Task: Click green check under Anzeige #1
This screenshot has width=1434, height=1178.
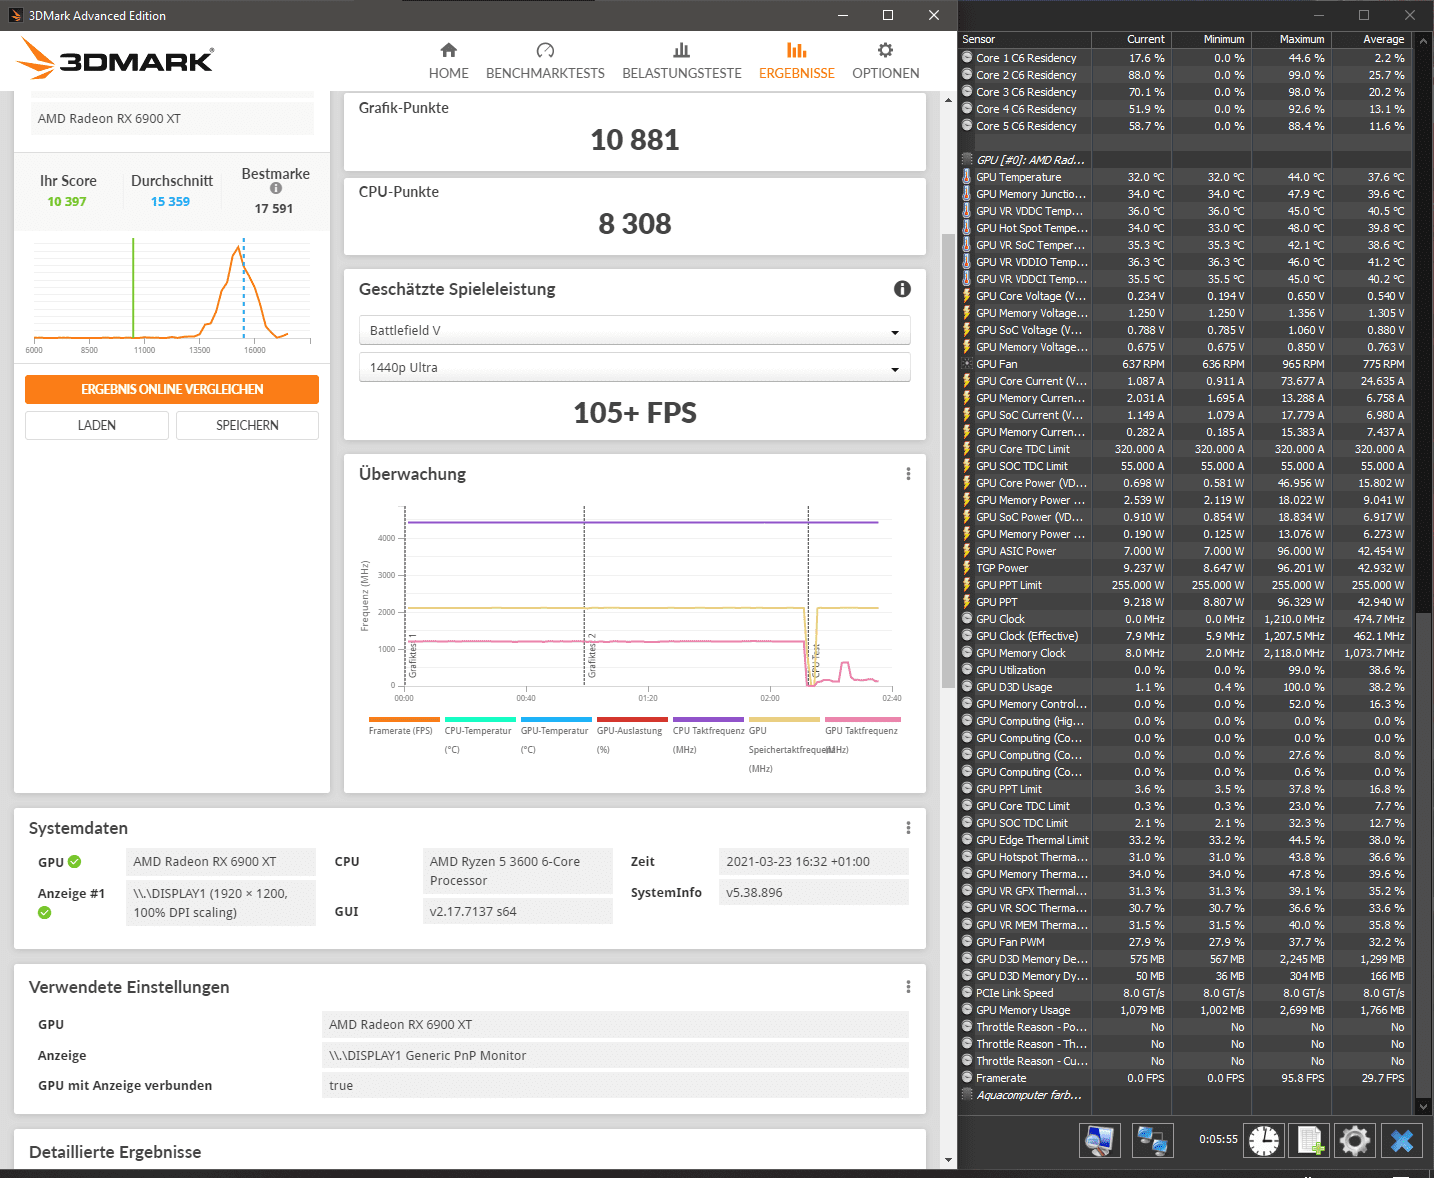Action: click(x=44, y=912)
